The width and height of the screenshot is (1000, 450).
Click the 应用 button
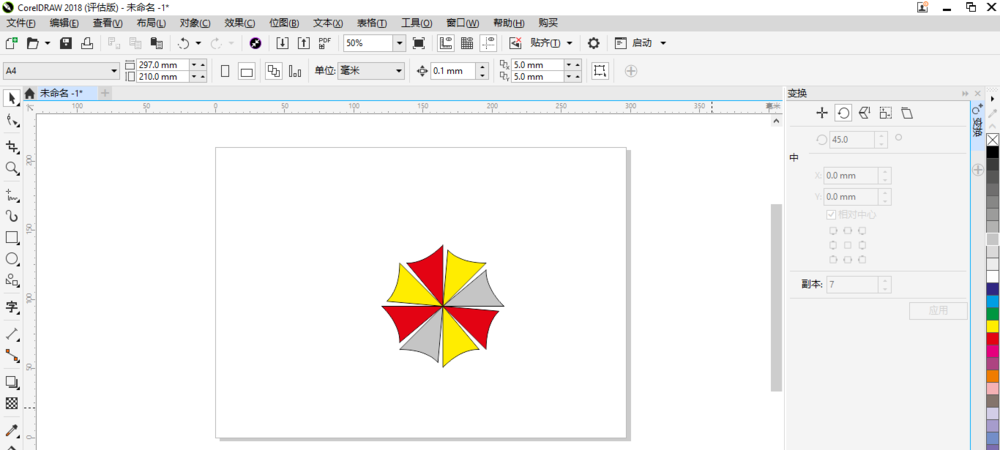(x=938, y=310)
